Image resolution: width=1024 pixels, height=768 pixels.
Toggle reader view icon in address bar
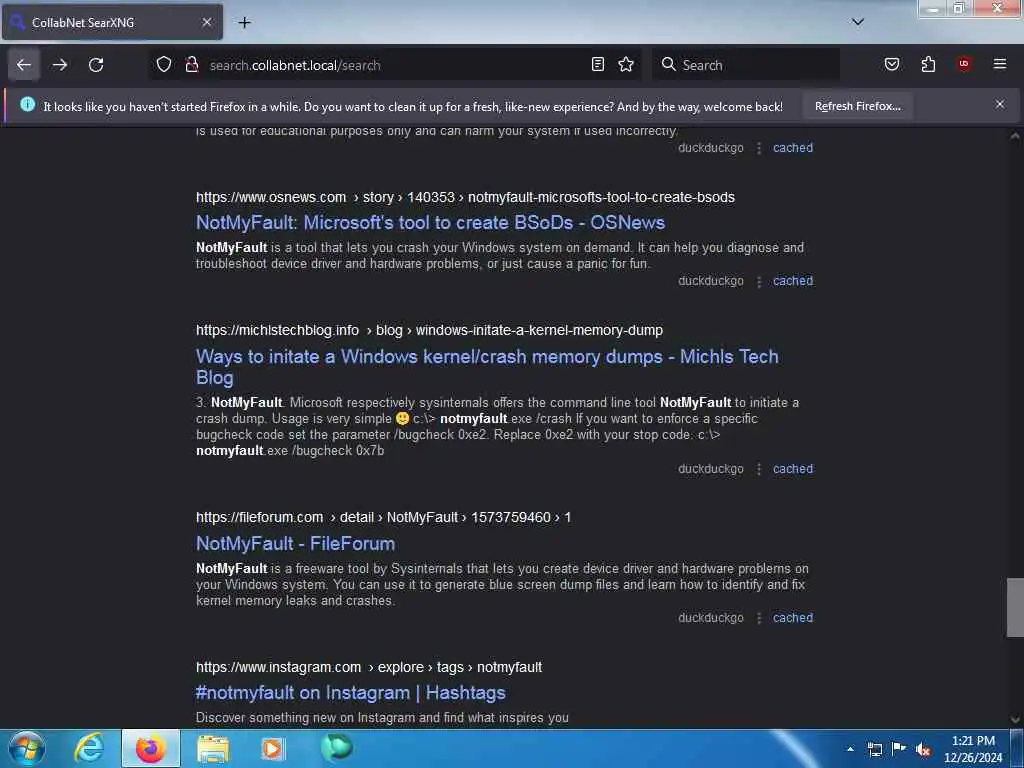598,65
